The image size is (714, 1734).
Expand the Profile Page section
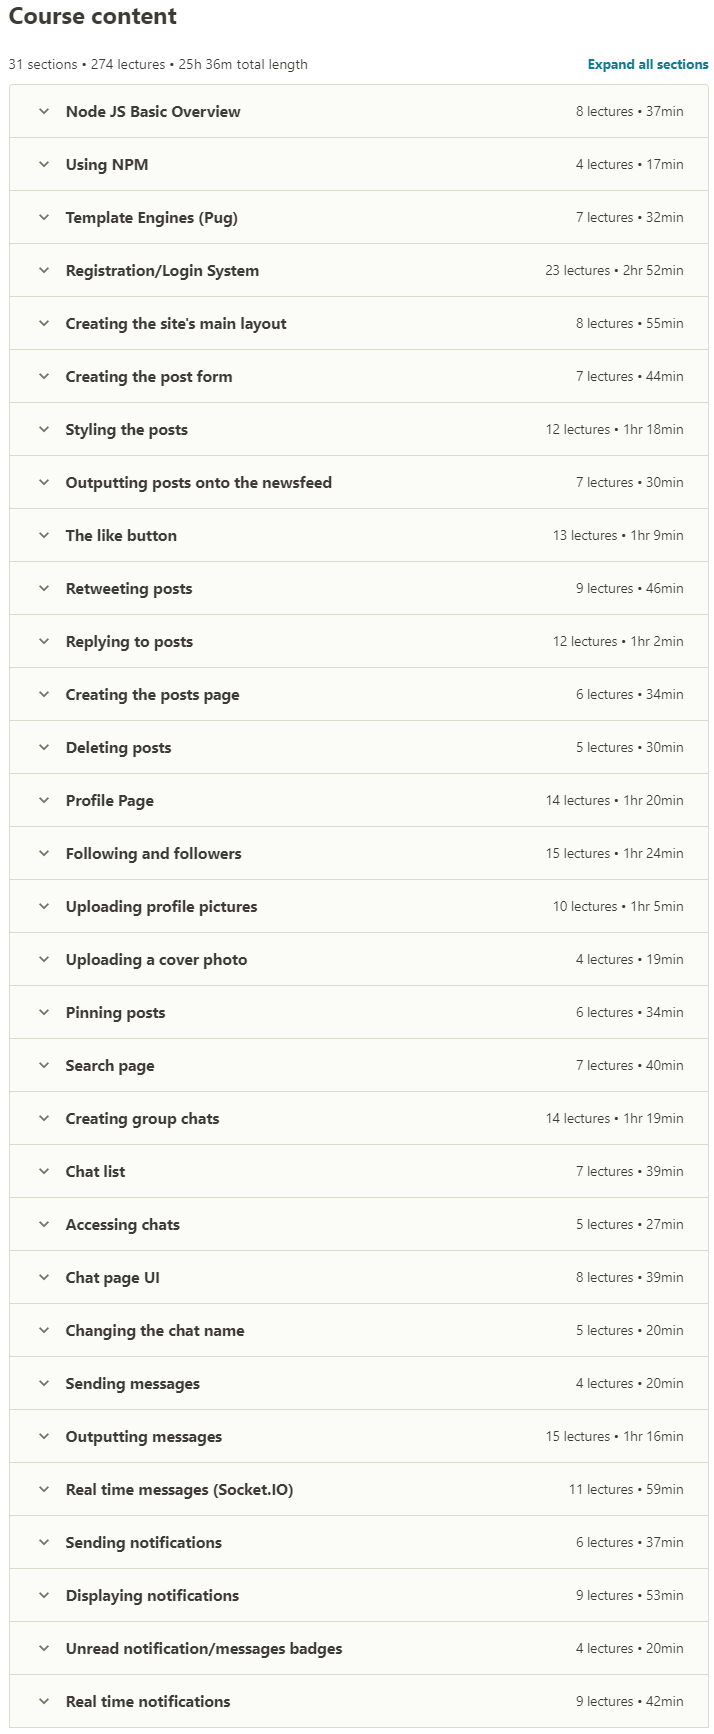110,800
